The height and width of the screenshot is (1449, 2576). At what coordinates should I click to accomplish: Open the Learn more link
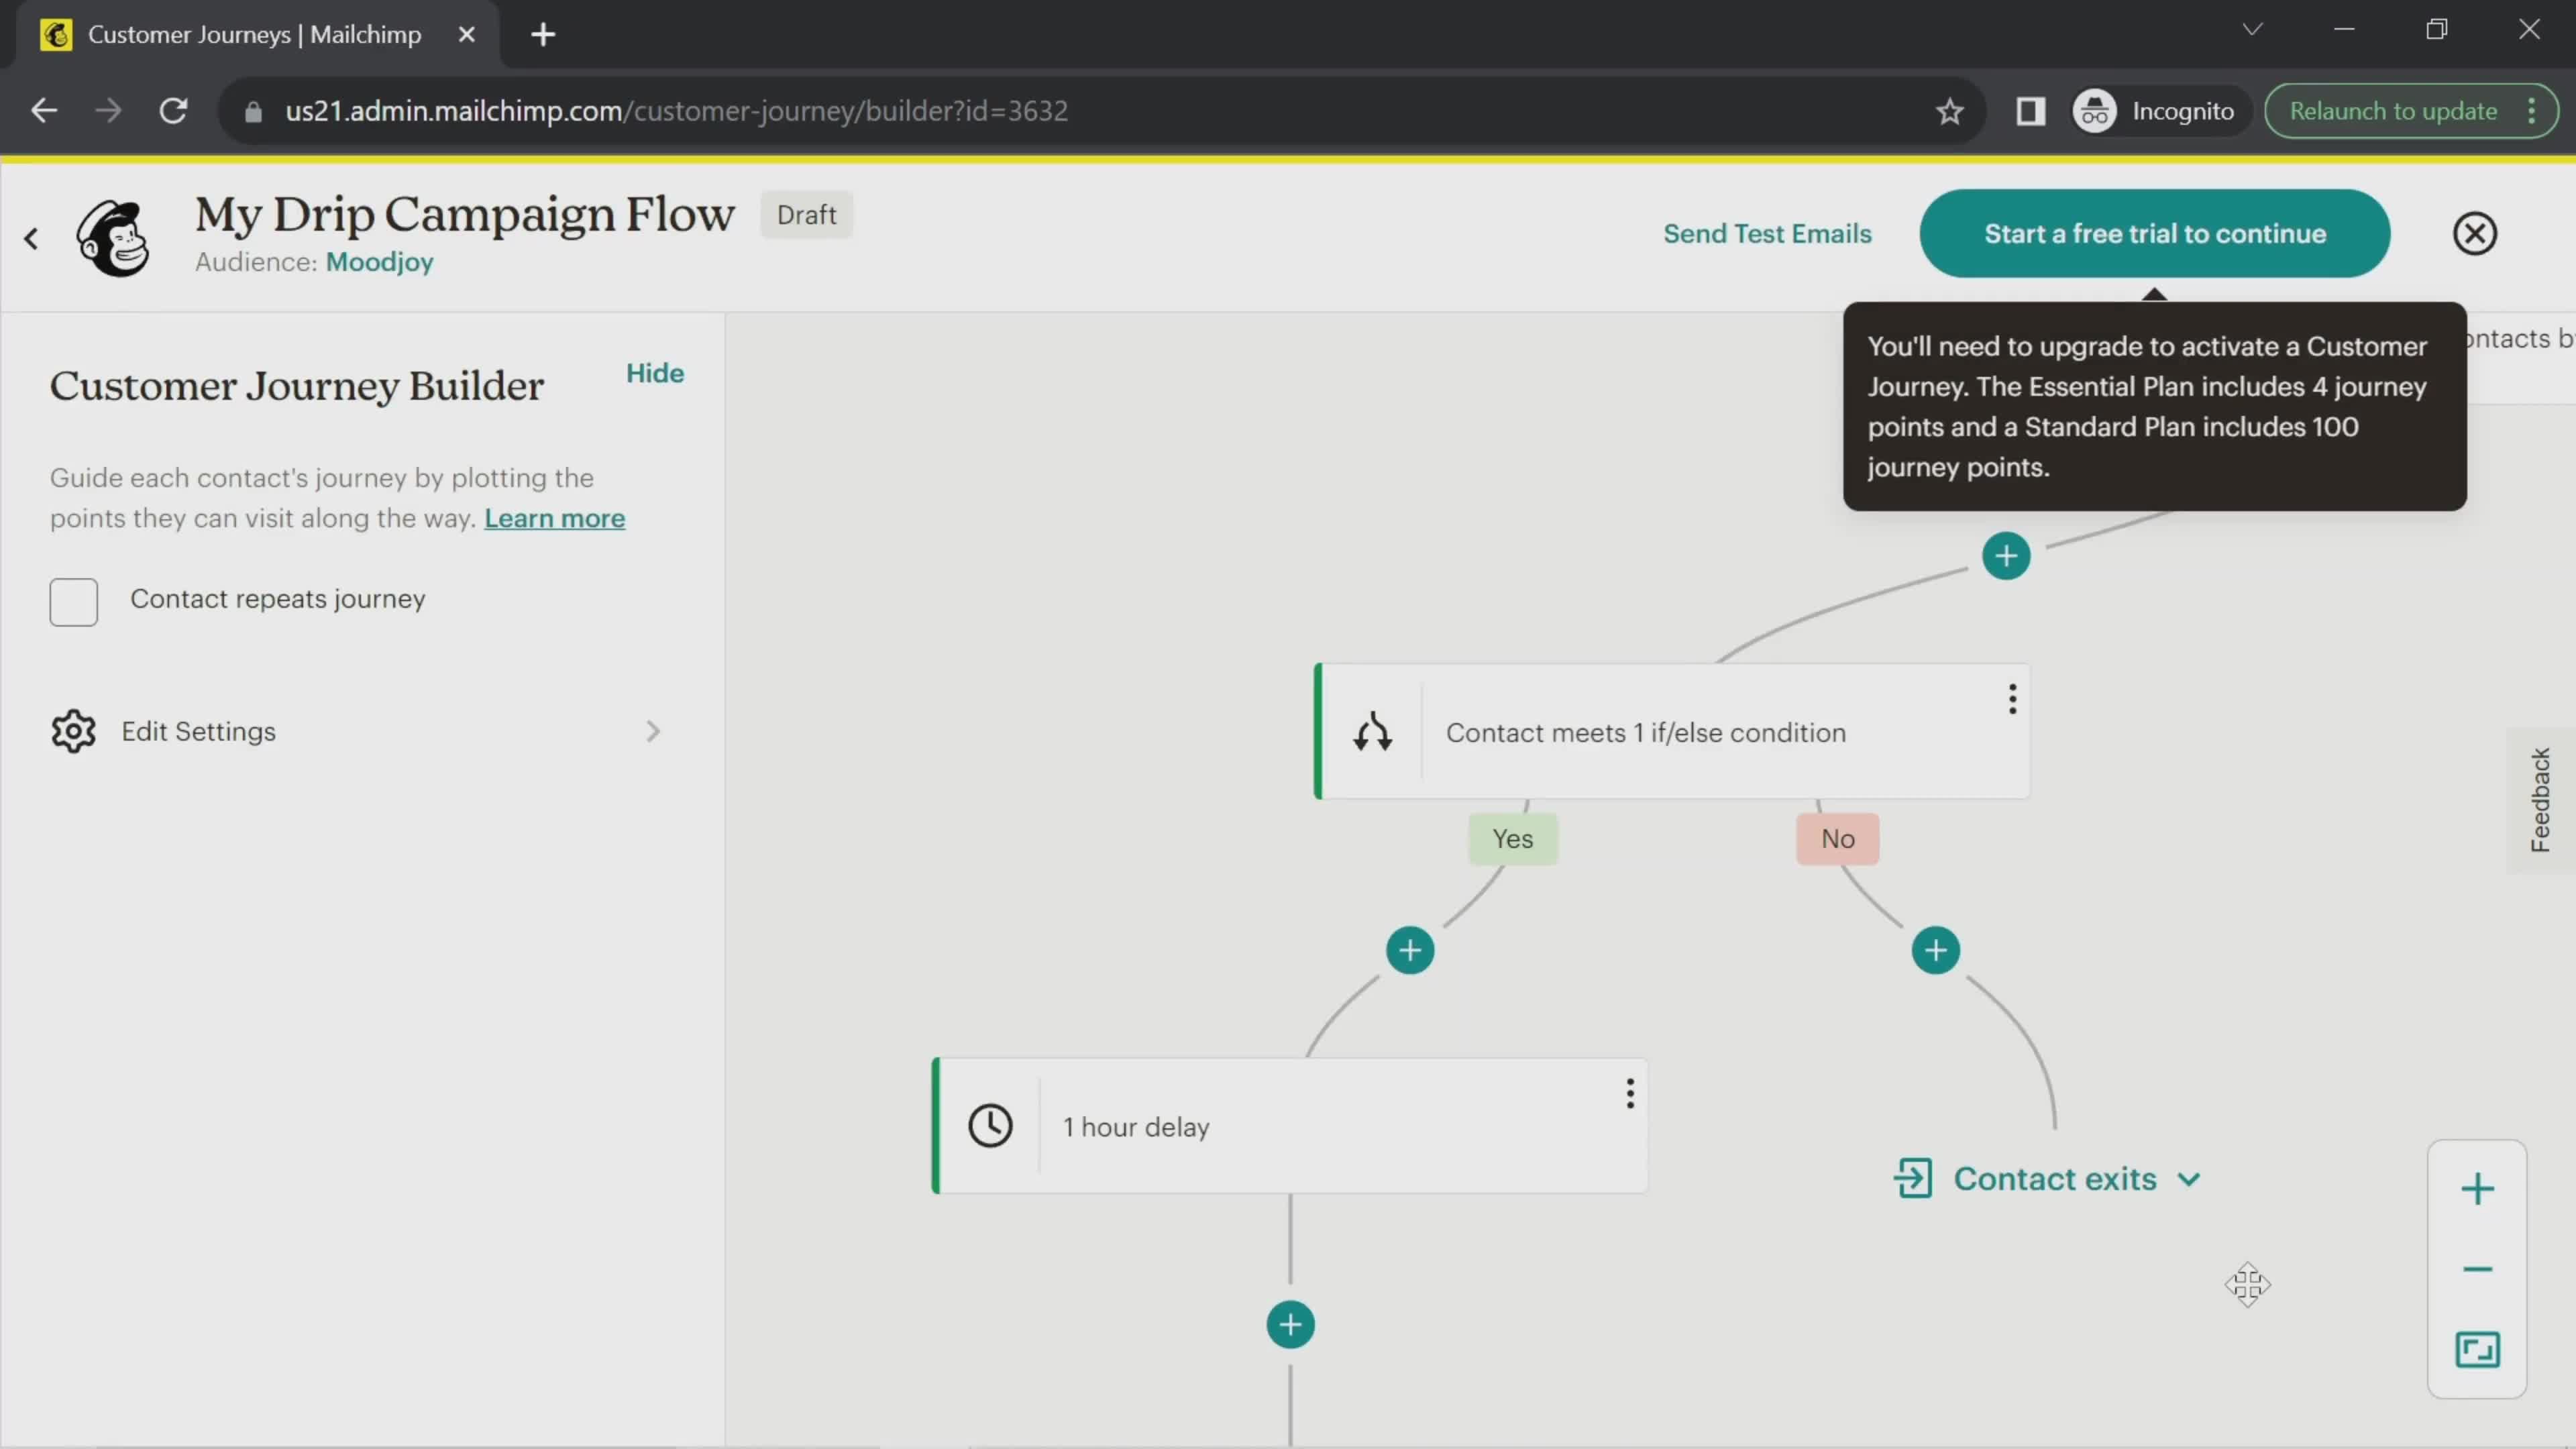coord(553,519)
